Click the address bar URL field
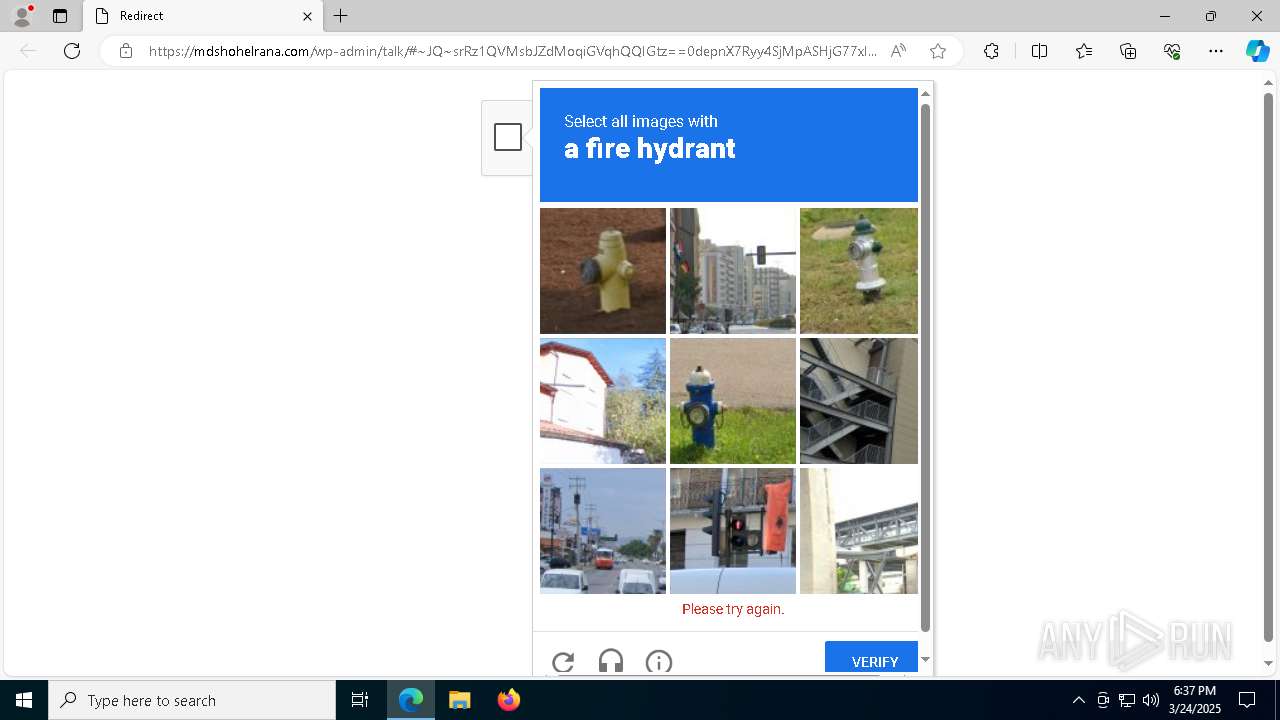This screenshot has width=1280, height=720. coord(513,51)
